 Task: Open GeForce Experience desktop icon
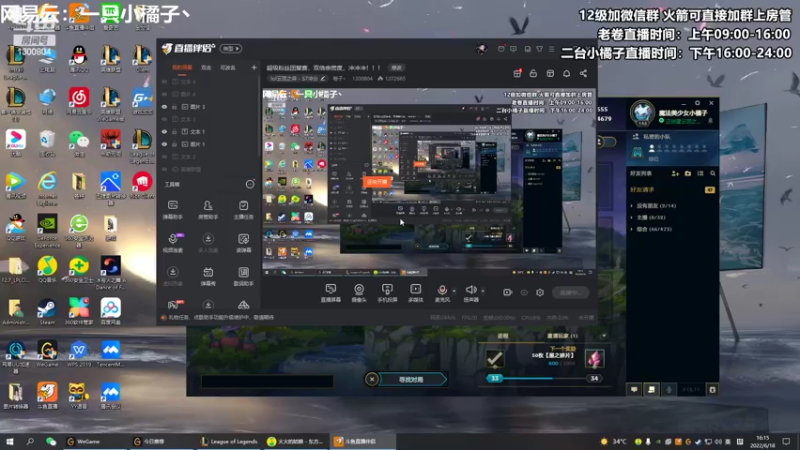coord(47,231)
